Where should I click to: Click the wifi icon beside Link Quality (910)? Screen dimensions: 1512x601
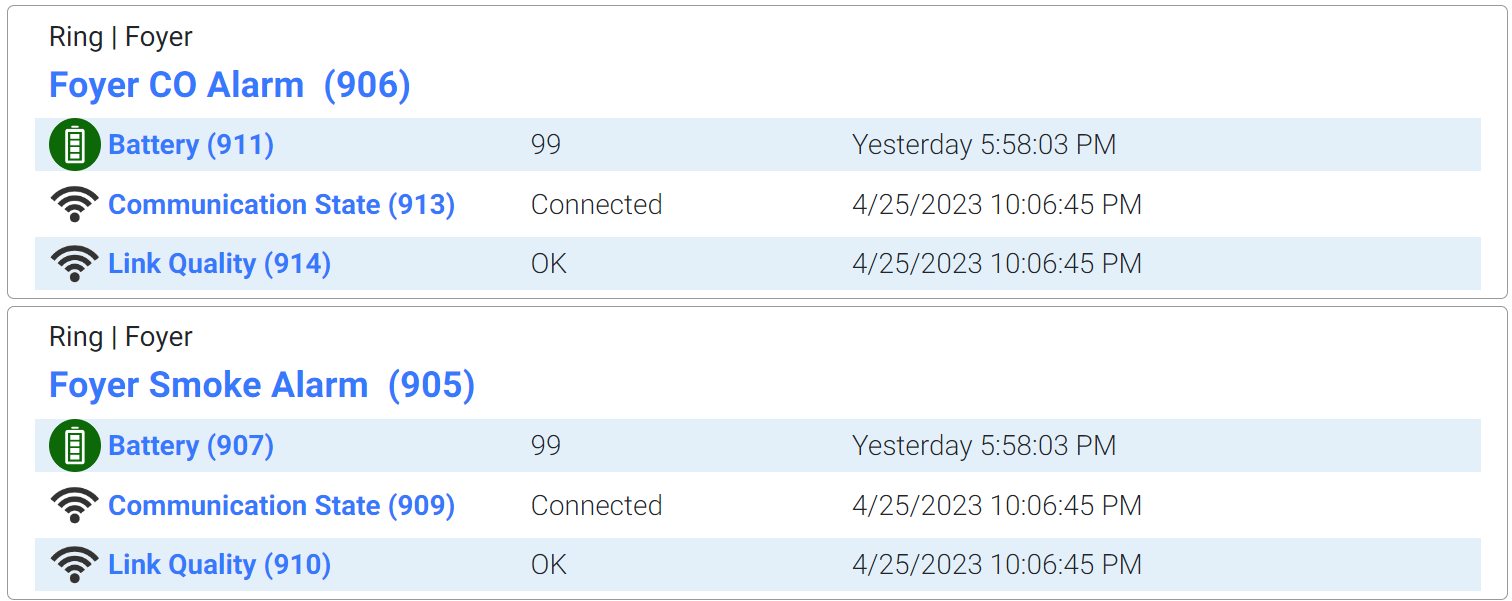75,564
